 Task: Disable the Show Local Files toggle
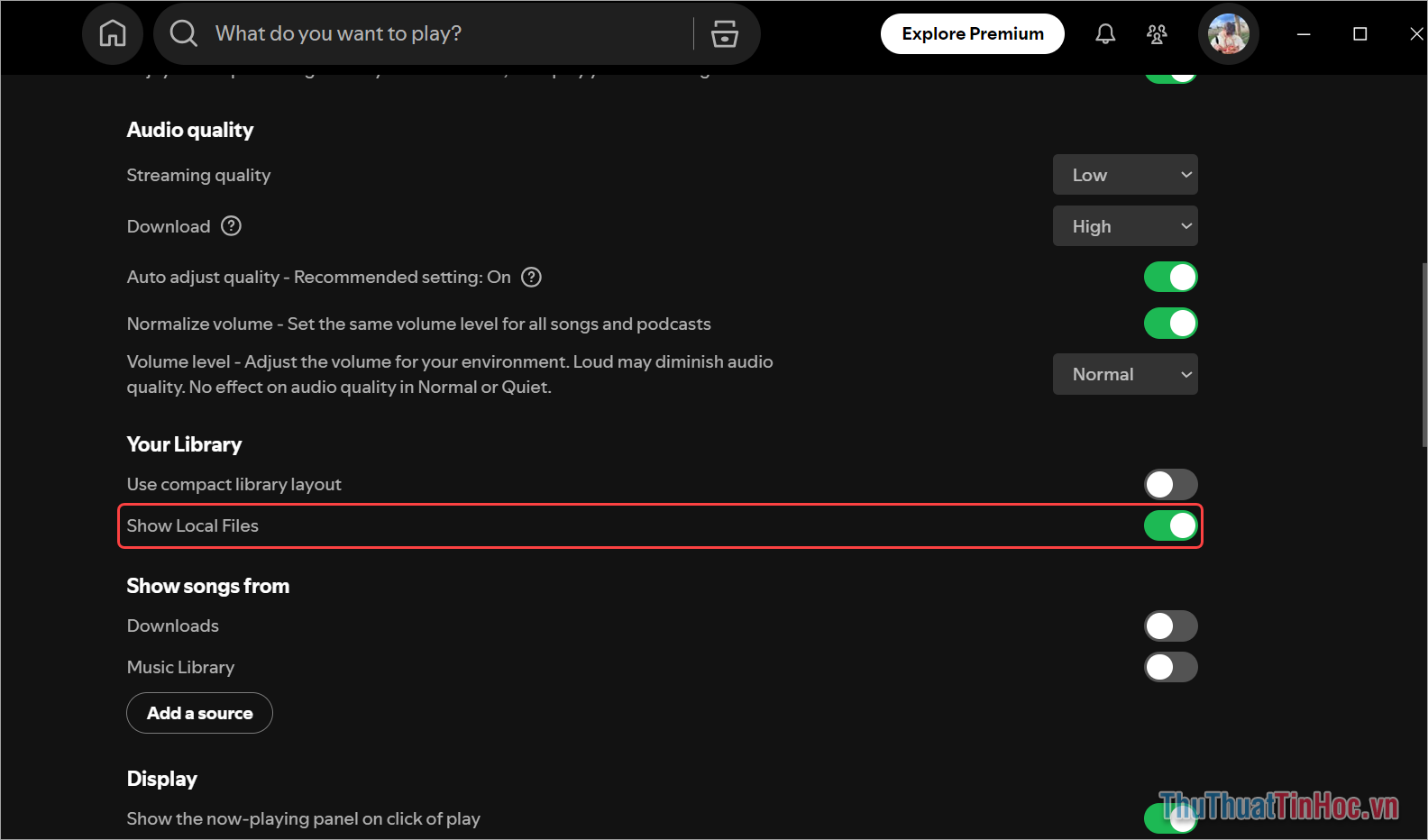tap(1170, 525)
